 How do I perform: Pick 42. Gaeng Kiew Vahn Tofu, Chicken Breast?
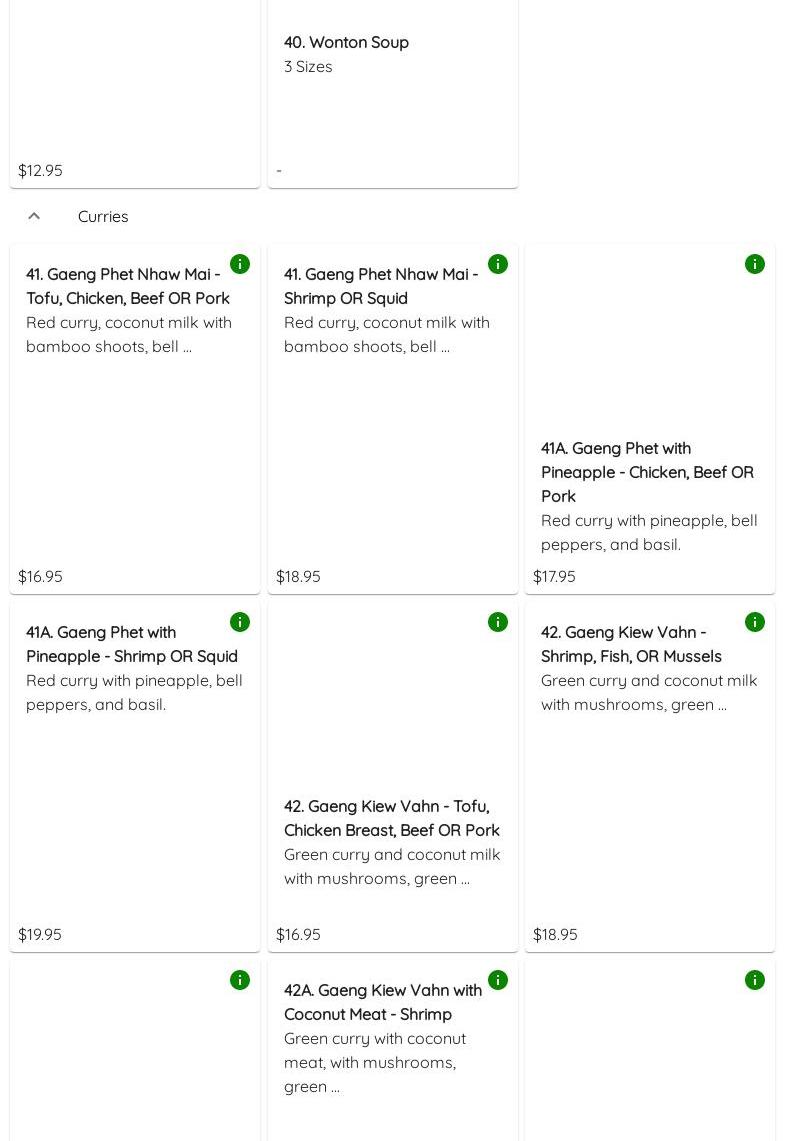tap(391, 818)
